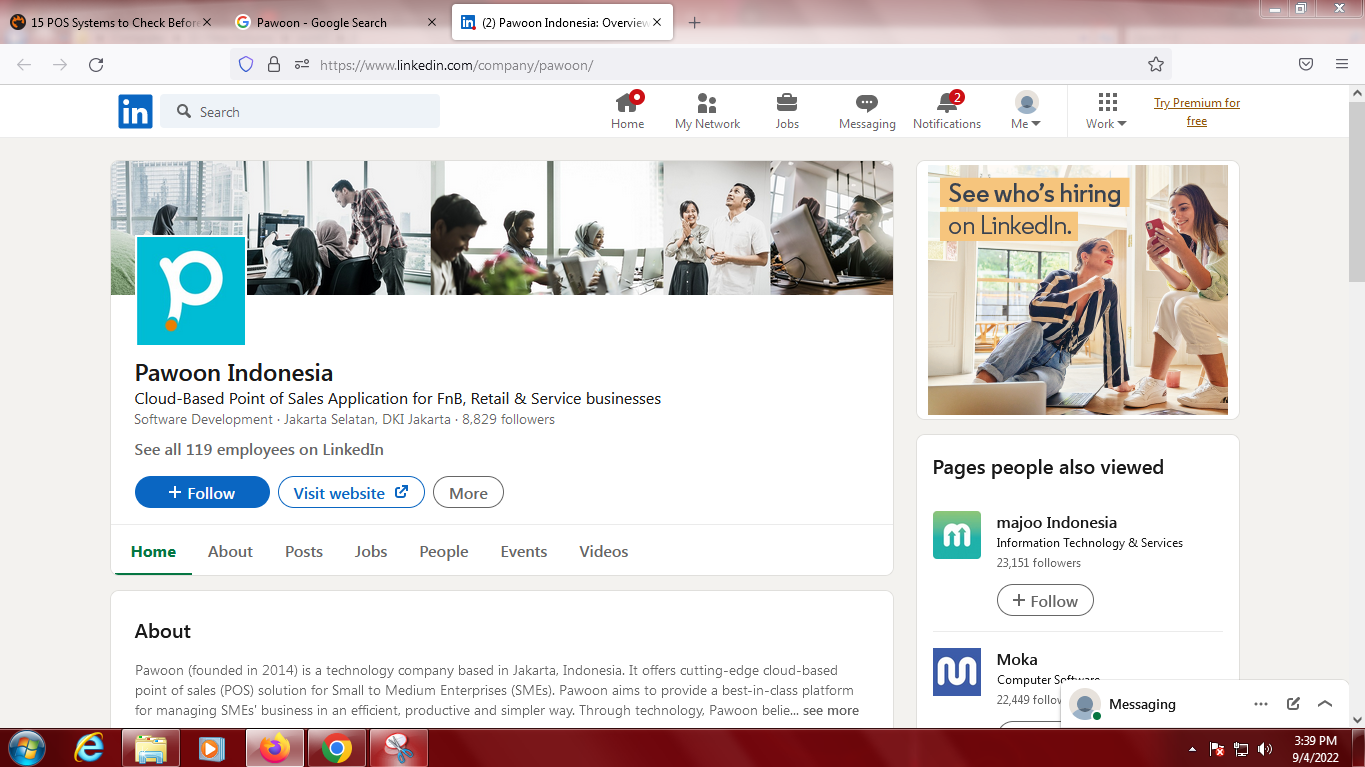Click Visit website button
1365x767 pixels.
pyautogui.click(x=351, y=492)
